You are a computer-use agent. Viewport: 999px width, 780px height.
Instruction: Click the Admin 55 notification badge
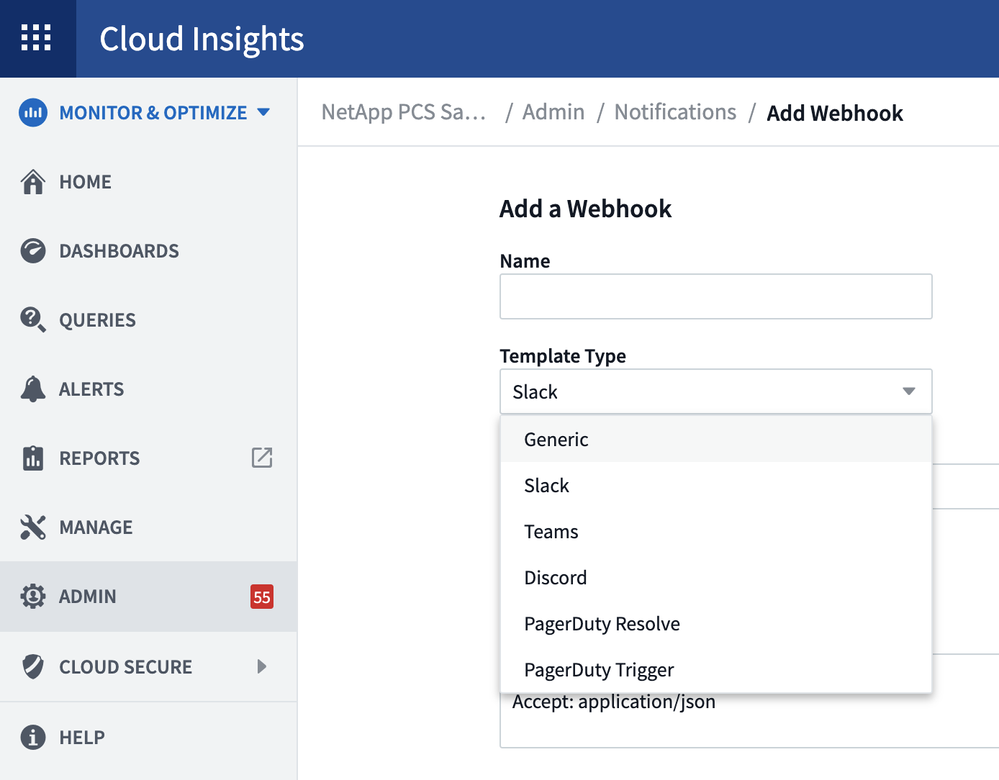[x=262, y=597]
